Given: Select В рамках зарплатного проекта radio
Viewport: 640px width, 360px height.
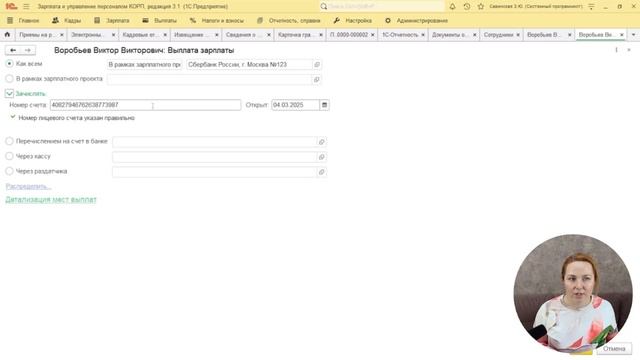Looking at the screenshot, I should (x=9, y=78).
